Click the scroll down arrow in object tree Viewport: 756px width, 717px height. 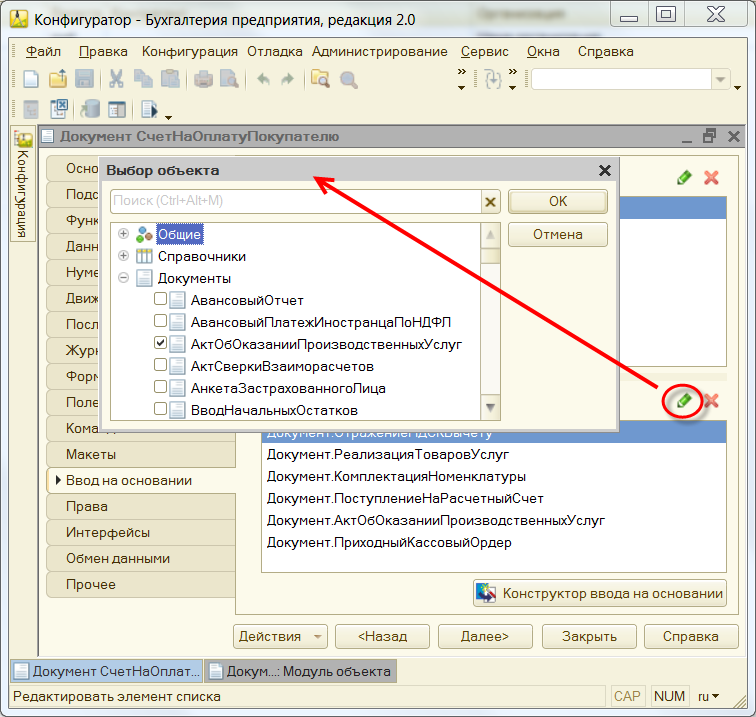click(490, 408)
